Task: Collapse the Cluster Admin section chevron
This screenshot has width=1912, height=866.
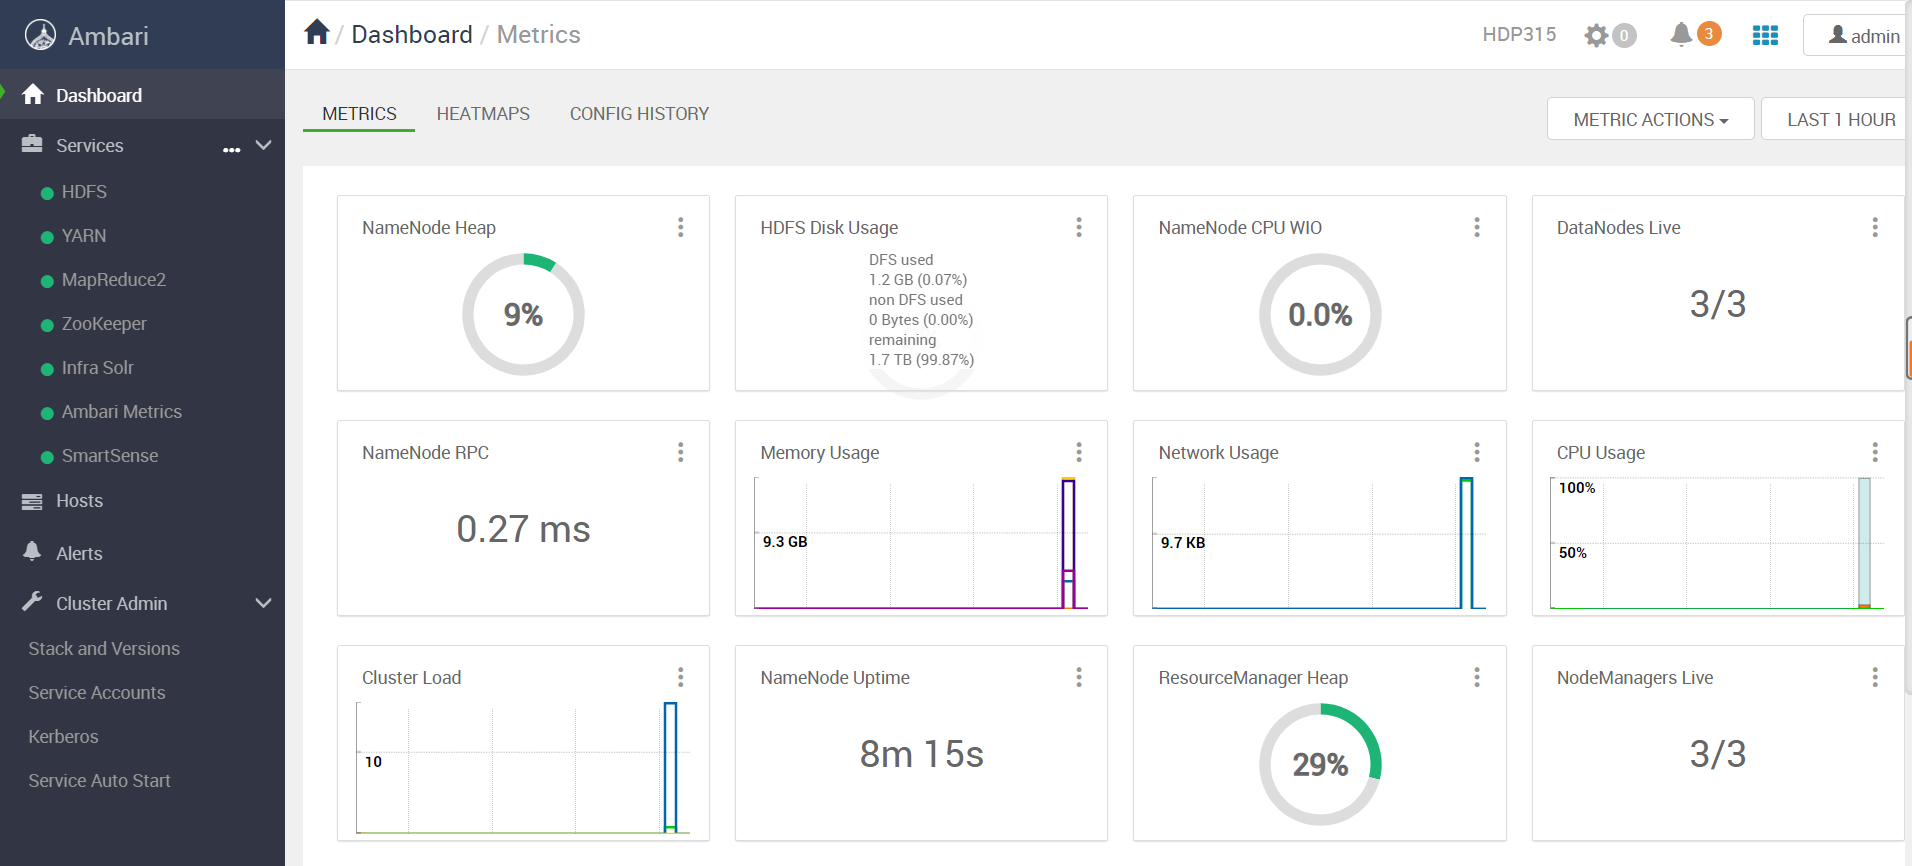Action: click(264, 603)
